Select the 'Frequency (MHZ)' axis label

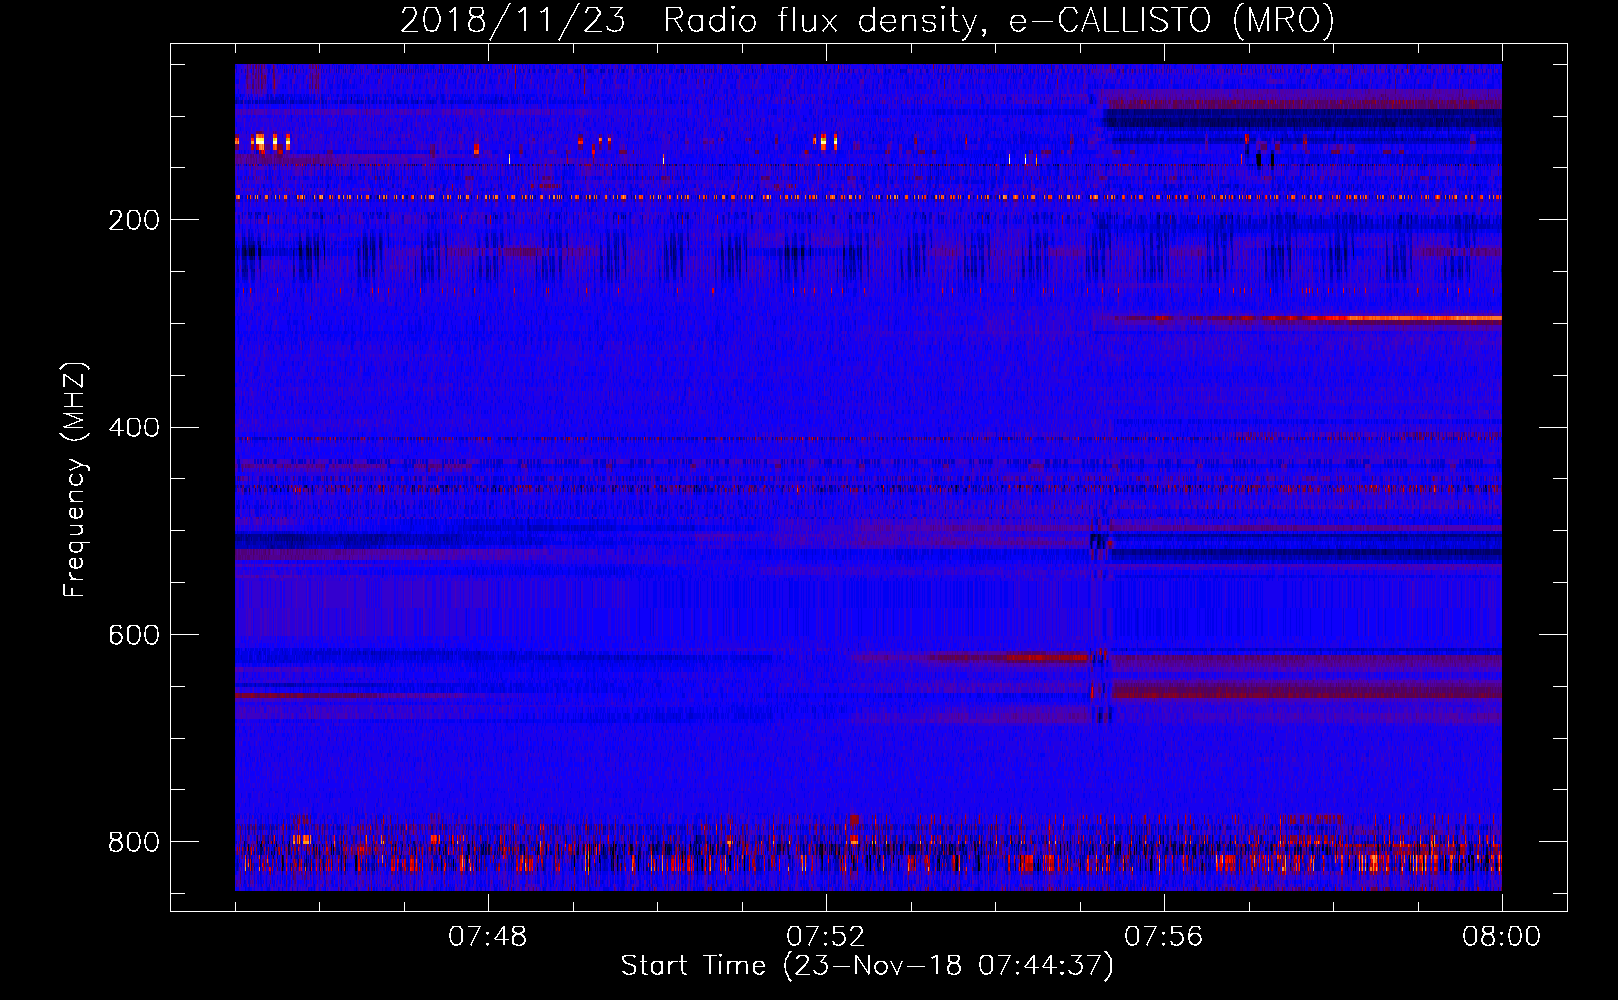pos(74,480)
